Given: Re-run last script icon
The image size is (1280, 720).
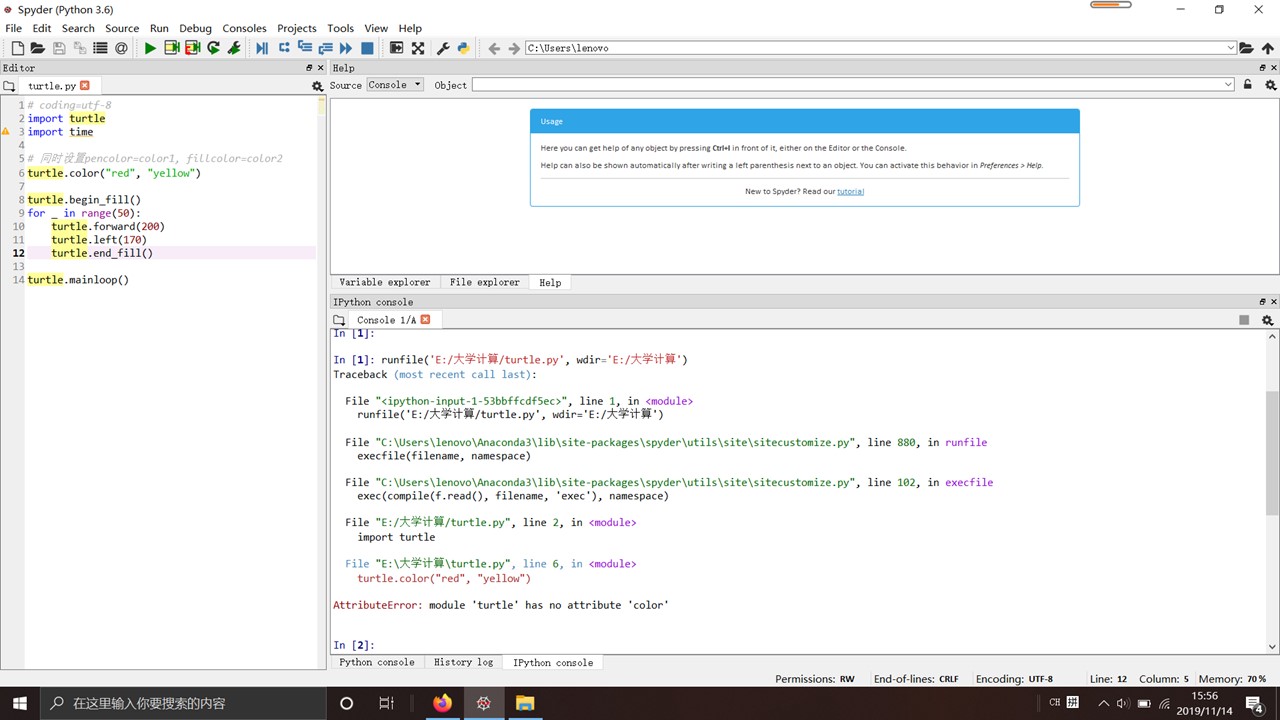Looking at the screenshot, I should coord(213,48).
